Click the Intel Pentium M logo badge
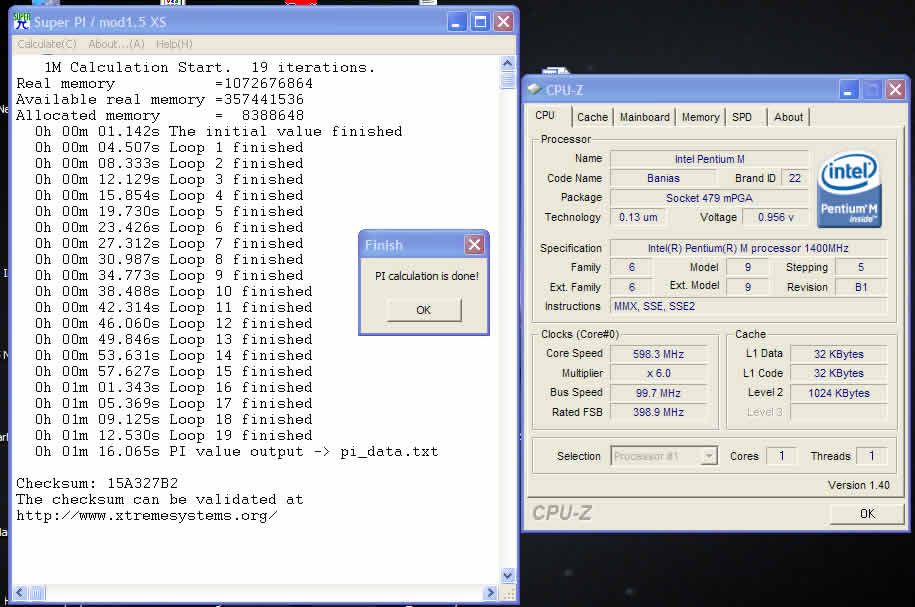The height and width of the screenshot is (607, 915). pos(850,190)
